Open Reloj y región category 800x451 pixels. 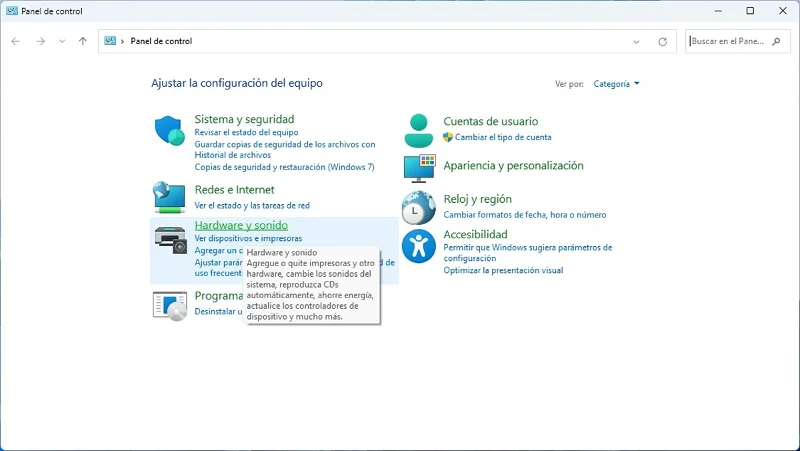[x=478, y=199]
